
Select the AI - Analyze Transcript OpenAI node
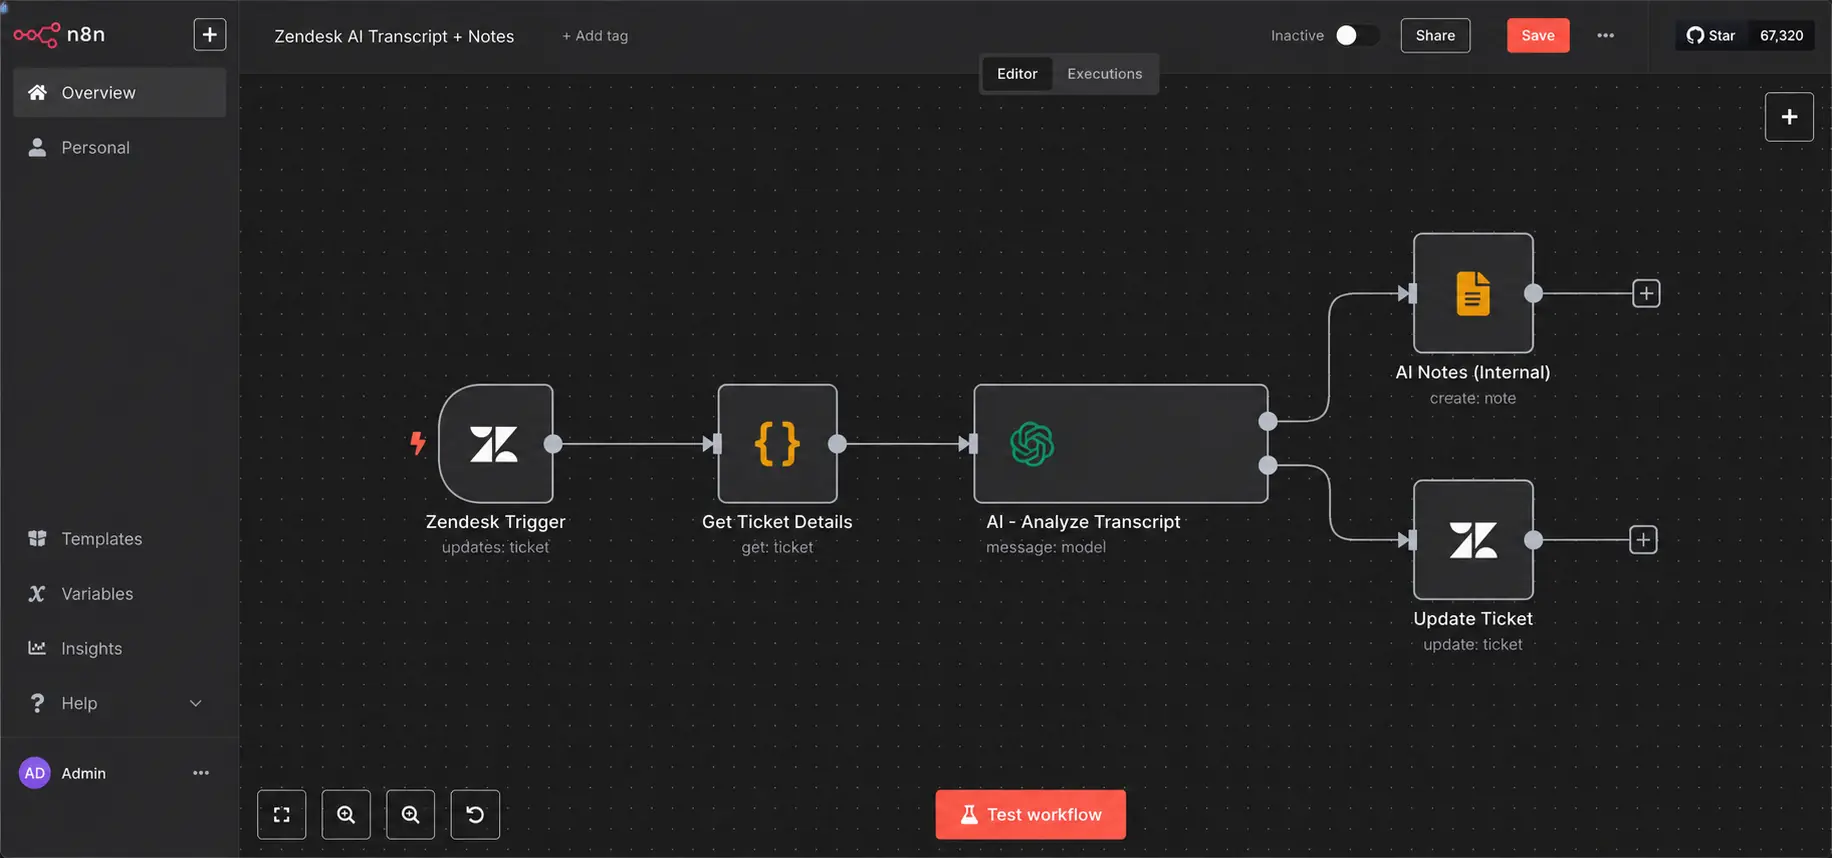pyautogui.click(x=1121, y=443)
